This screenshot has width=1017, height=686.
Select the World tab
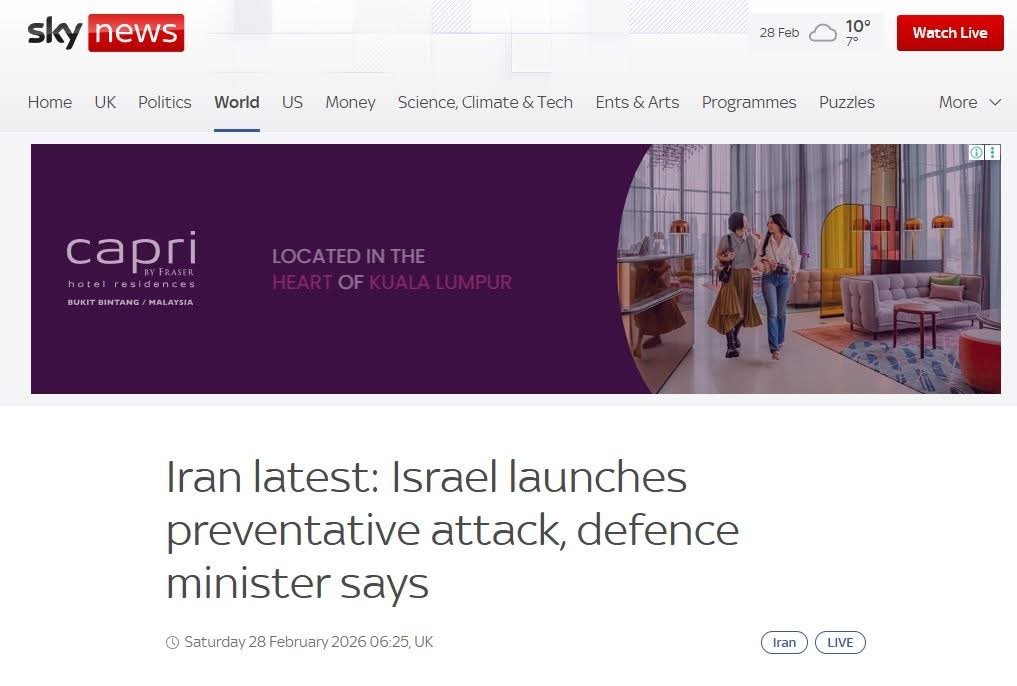point(237,102)
